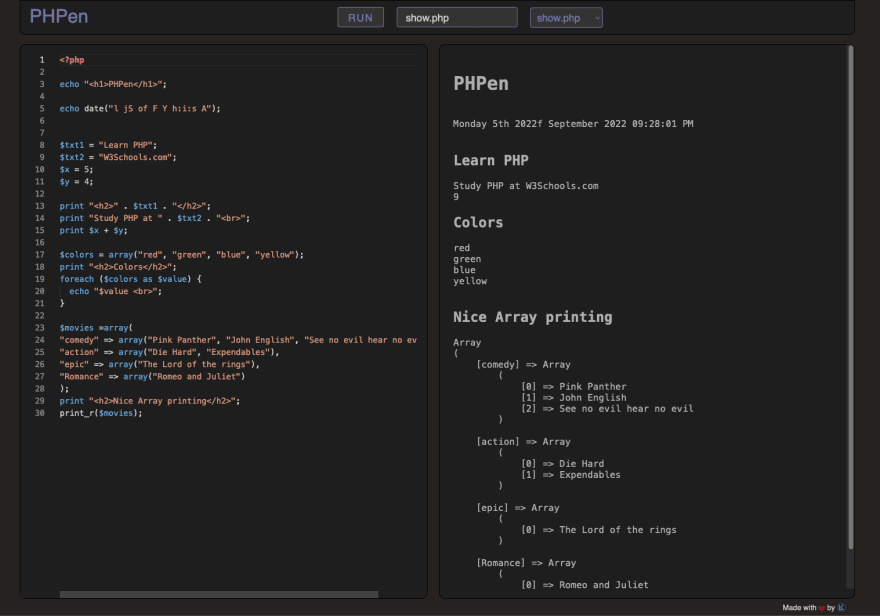Click the "Nice Array printing" output heading
The height and width of the screenshot is (616, 880).
tap(533, 317)
